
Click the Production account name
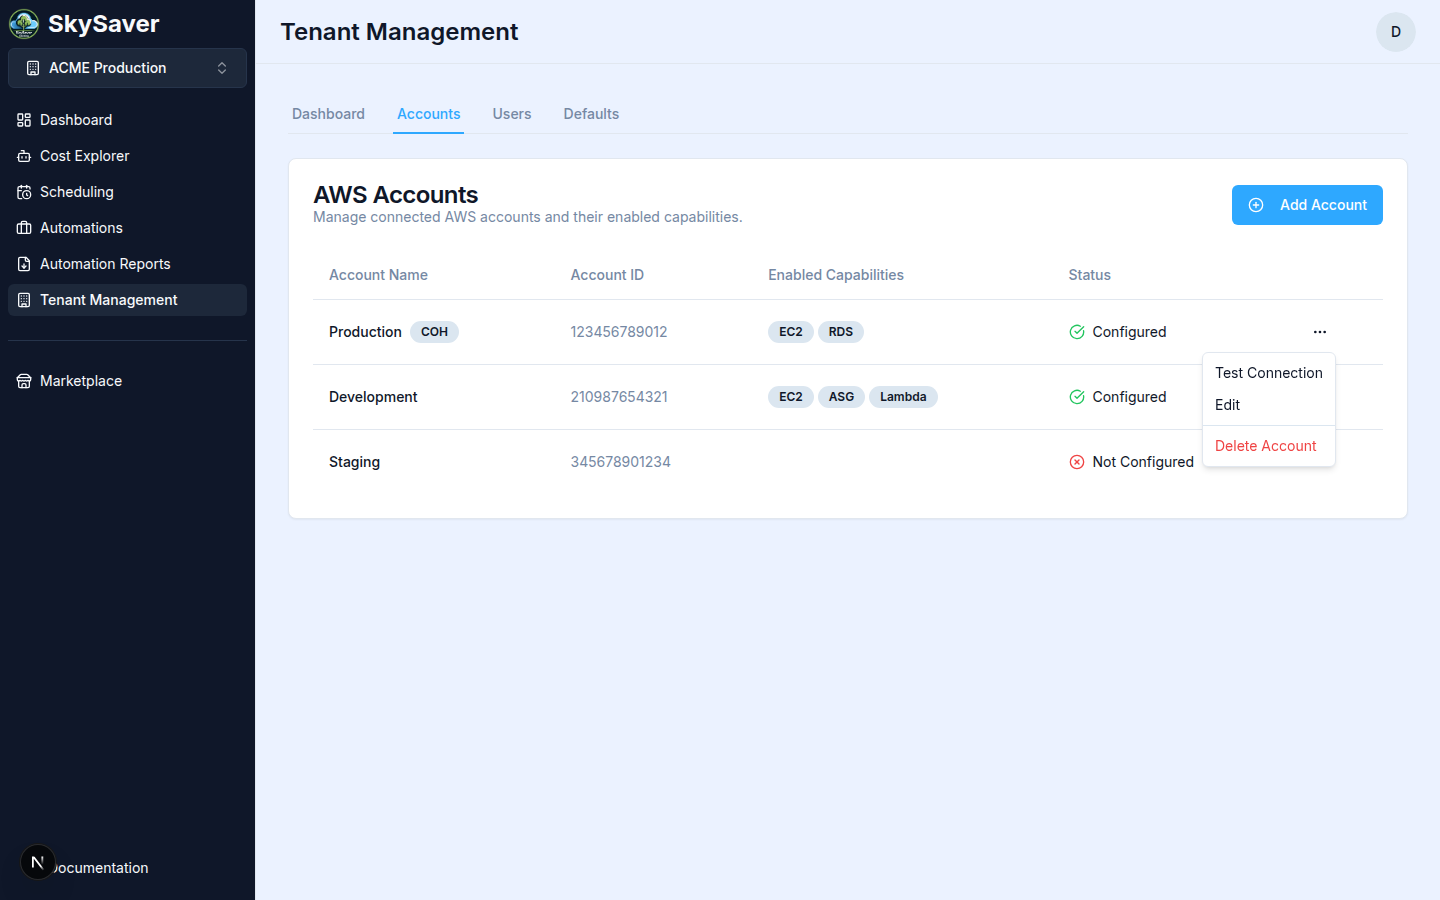(365, 332)
